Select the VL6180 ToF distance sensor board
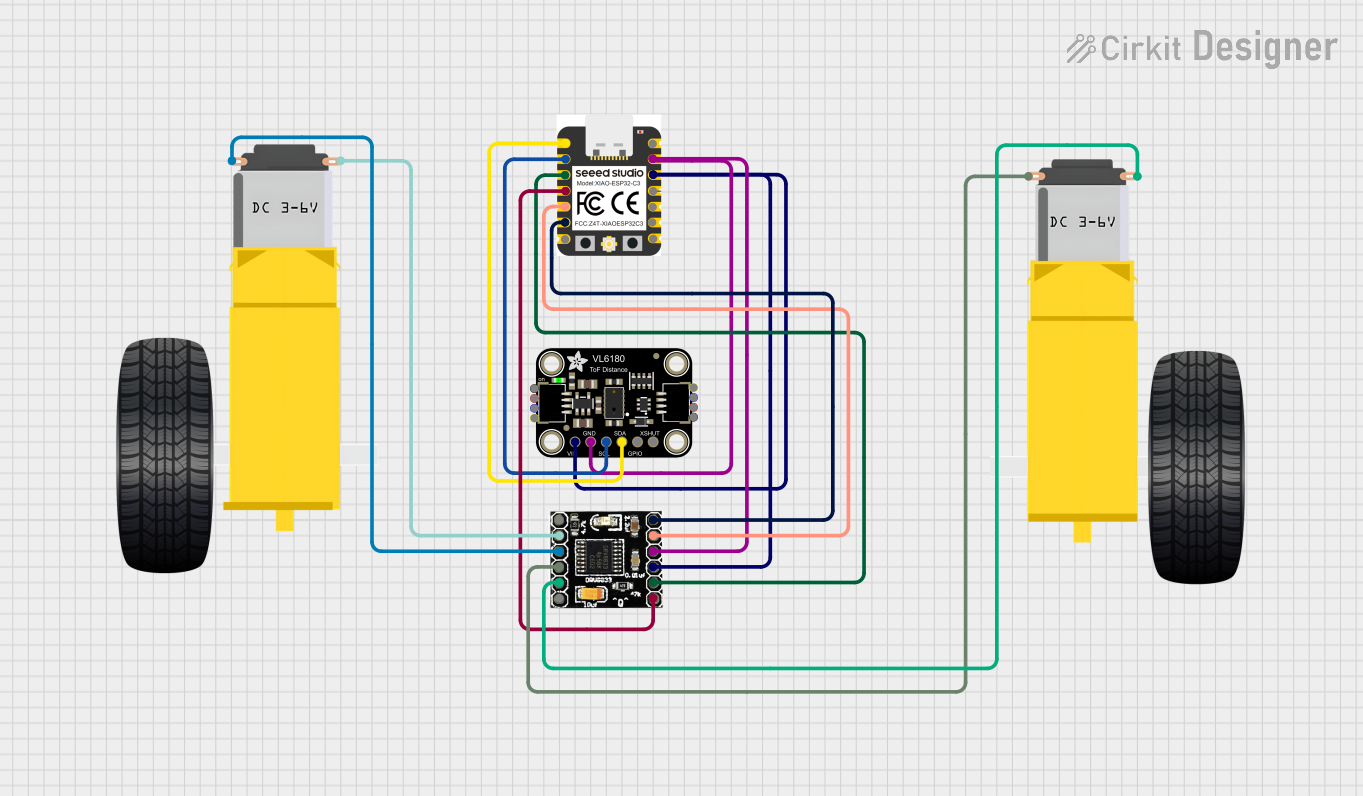 click(614, 403)
